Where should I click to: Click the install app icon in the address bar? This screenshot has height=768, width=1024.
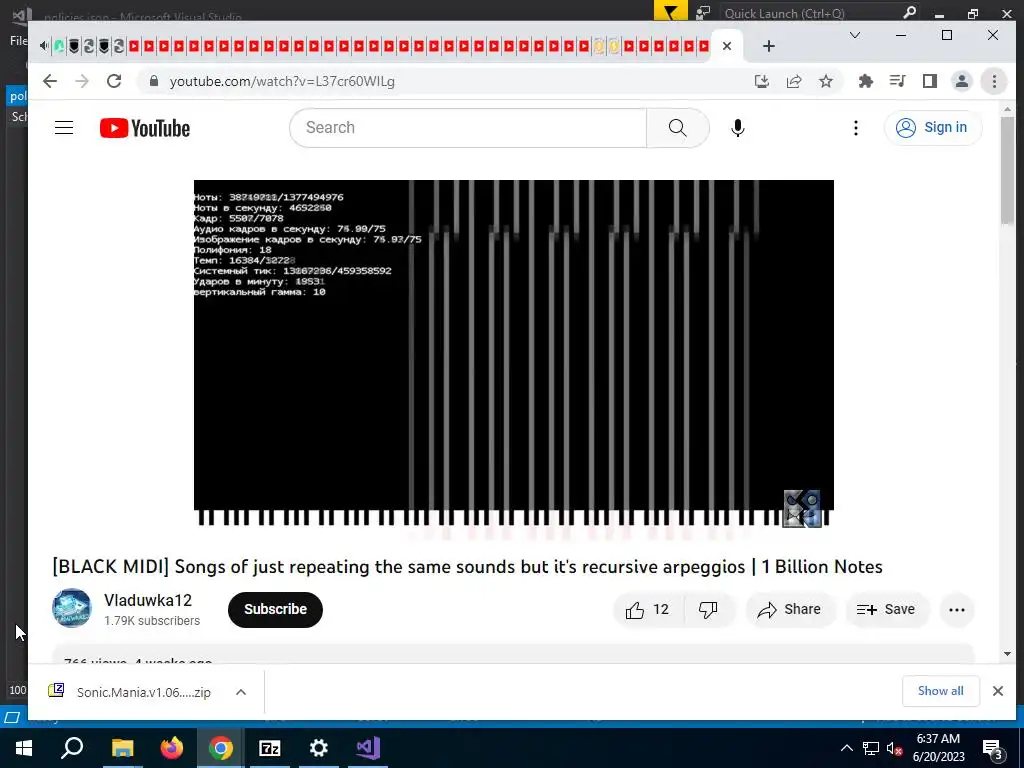point(761,81)
